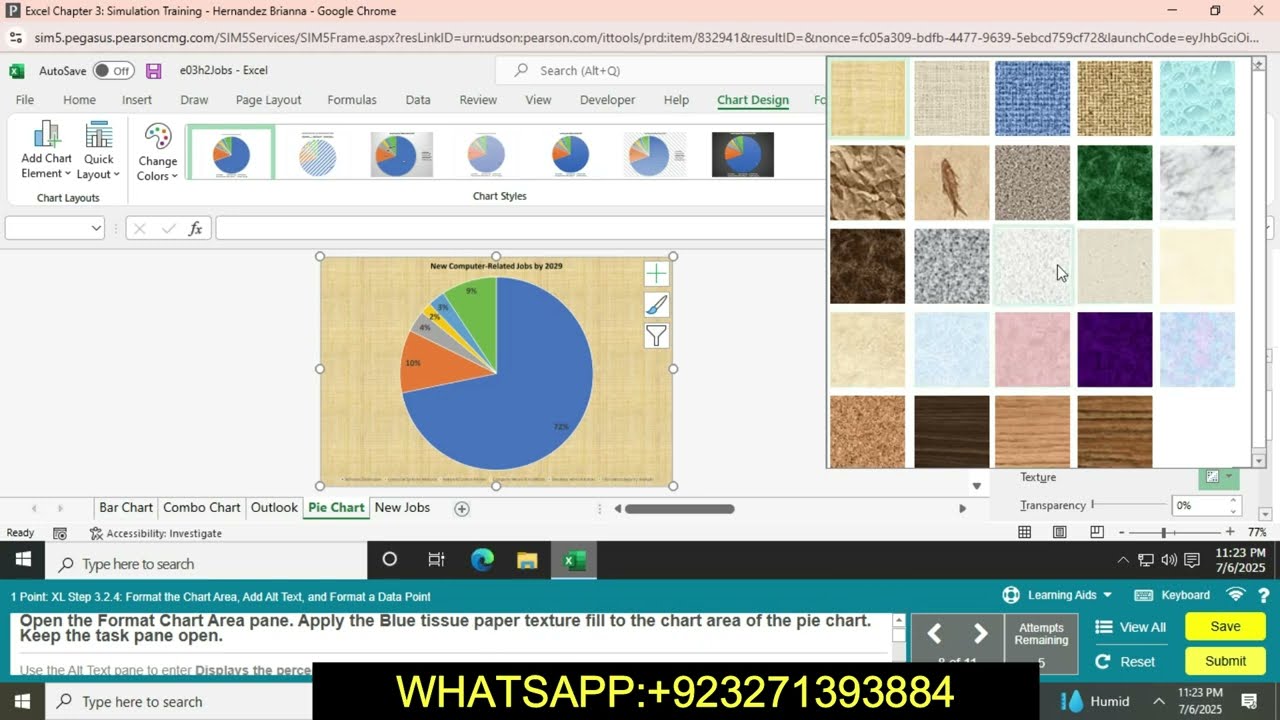This screenshot has height=720, width=1280.
Task: Open Chart Styles paintbrush button beside chart
Action: click(656, 305)
